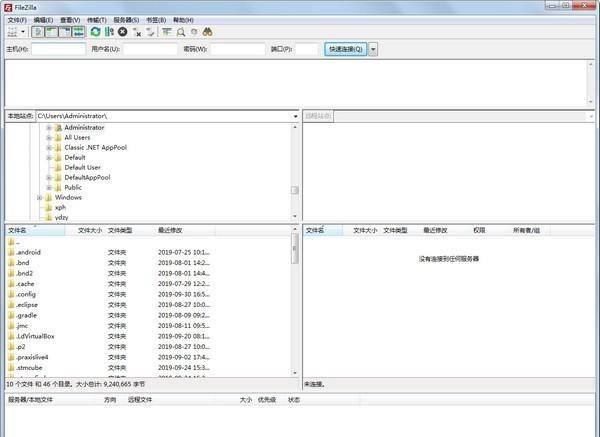
Task: Click the parent directory '..' entry
Action: [x=14, y=242]
